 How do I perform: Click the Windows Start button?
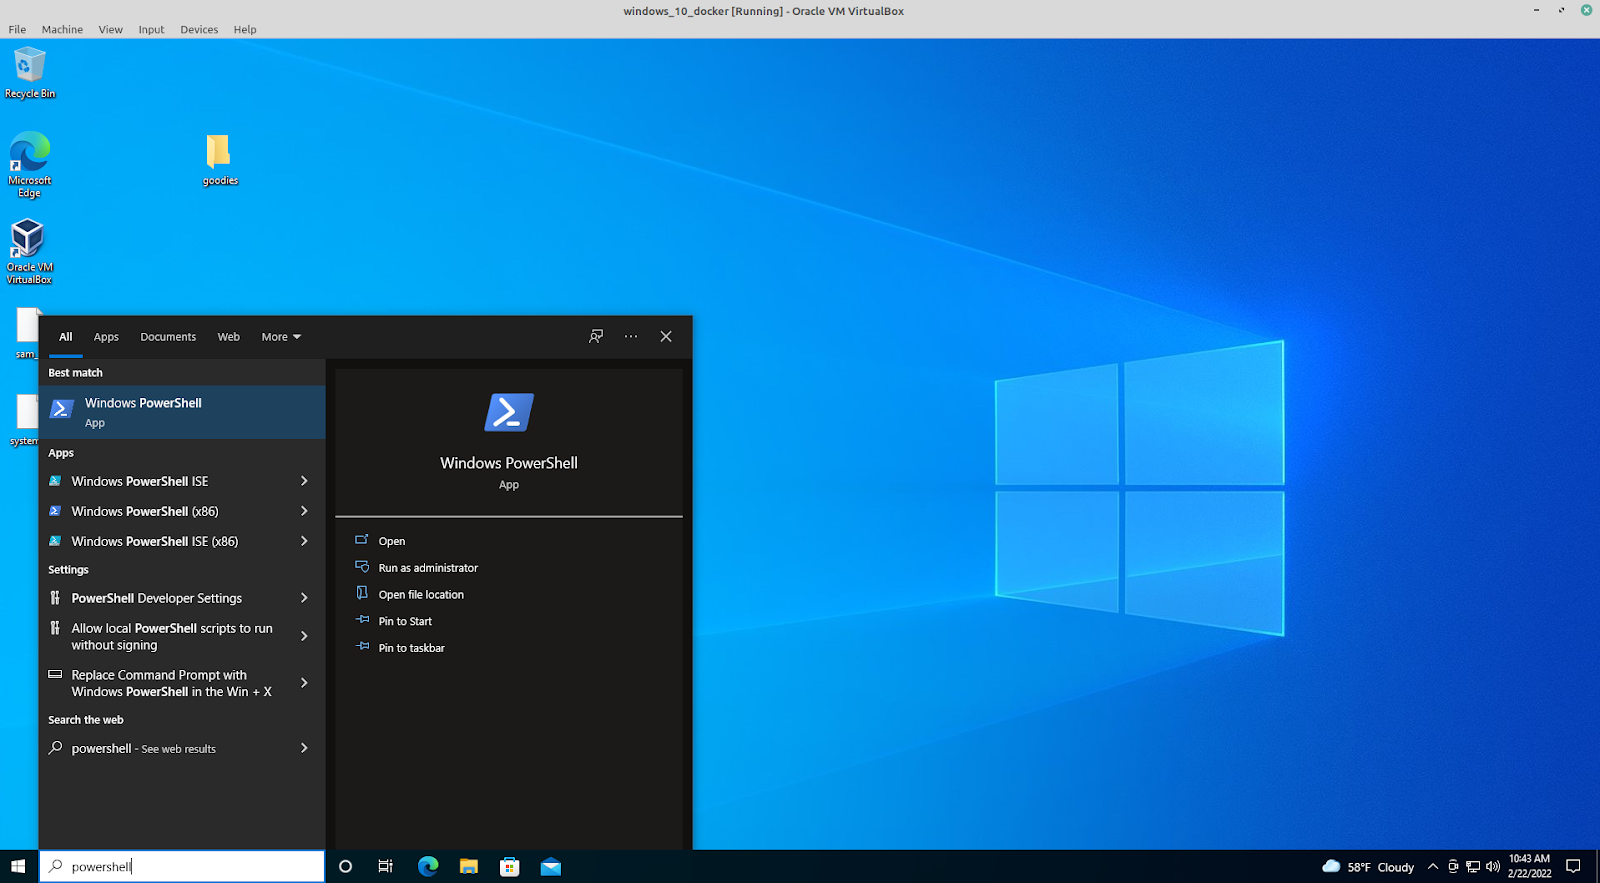tap(18, 866)
